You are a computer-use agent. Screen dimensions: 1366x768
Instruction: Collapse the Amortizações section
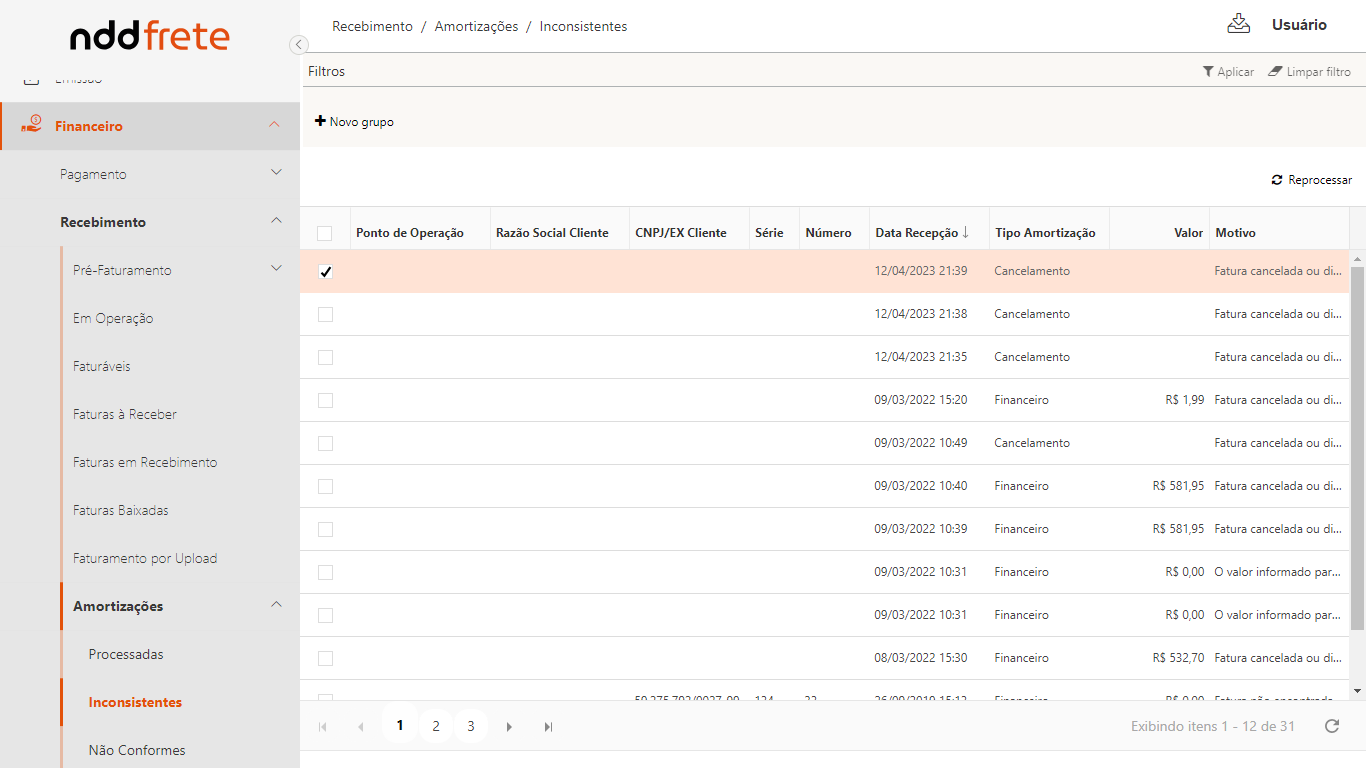(x=276, y=605)
